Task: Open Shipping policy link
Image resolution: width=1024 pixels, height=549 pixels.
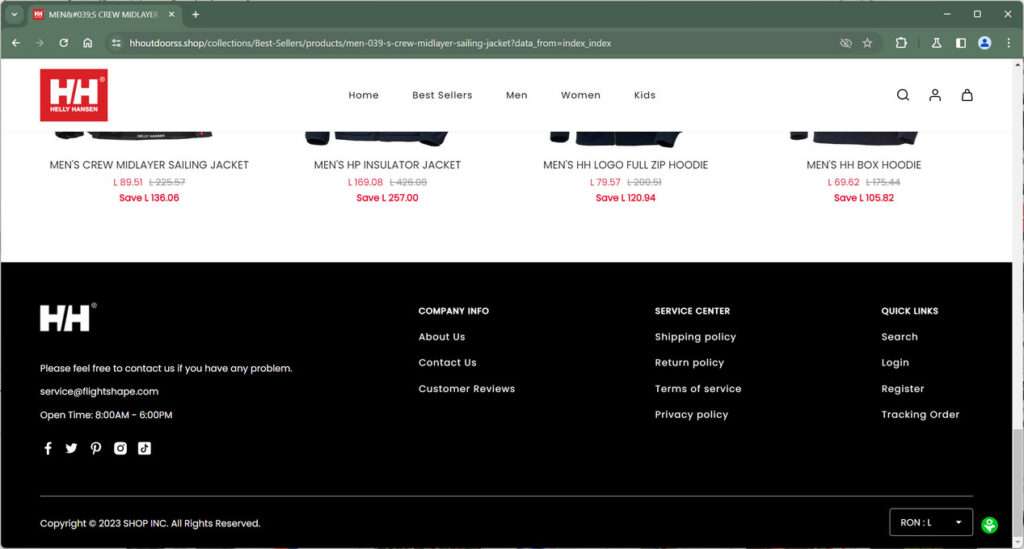Action: [x=696, y=337]
